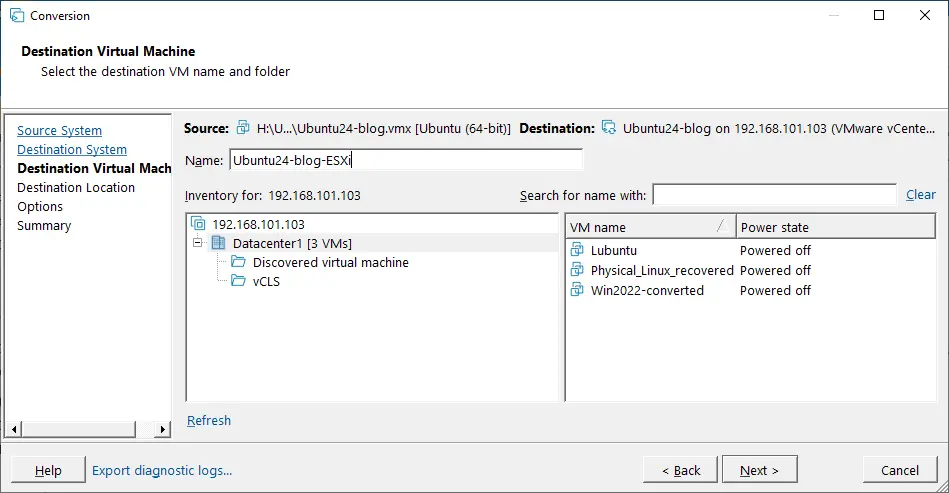Screen dimensions: 949x493
Task: Collapse the Datacenter1 tree node
Action: pyautogui.click(x=197, y=243)
